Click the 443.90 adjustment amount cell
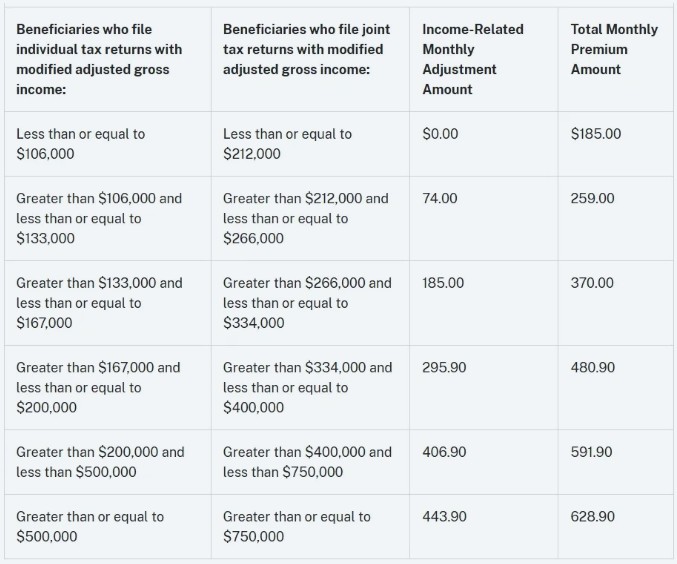Image resolution: width=677 pixels, height=564 pixels. 444,516
